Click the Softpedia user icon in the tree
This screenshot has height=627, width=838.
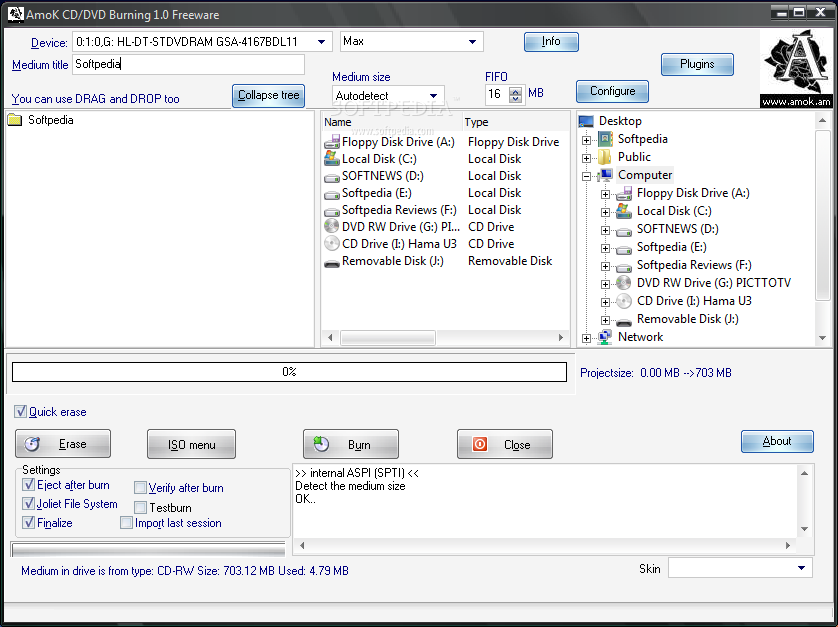coord(605,140)
